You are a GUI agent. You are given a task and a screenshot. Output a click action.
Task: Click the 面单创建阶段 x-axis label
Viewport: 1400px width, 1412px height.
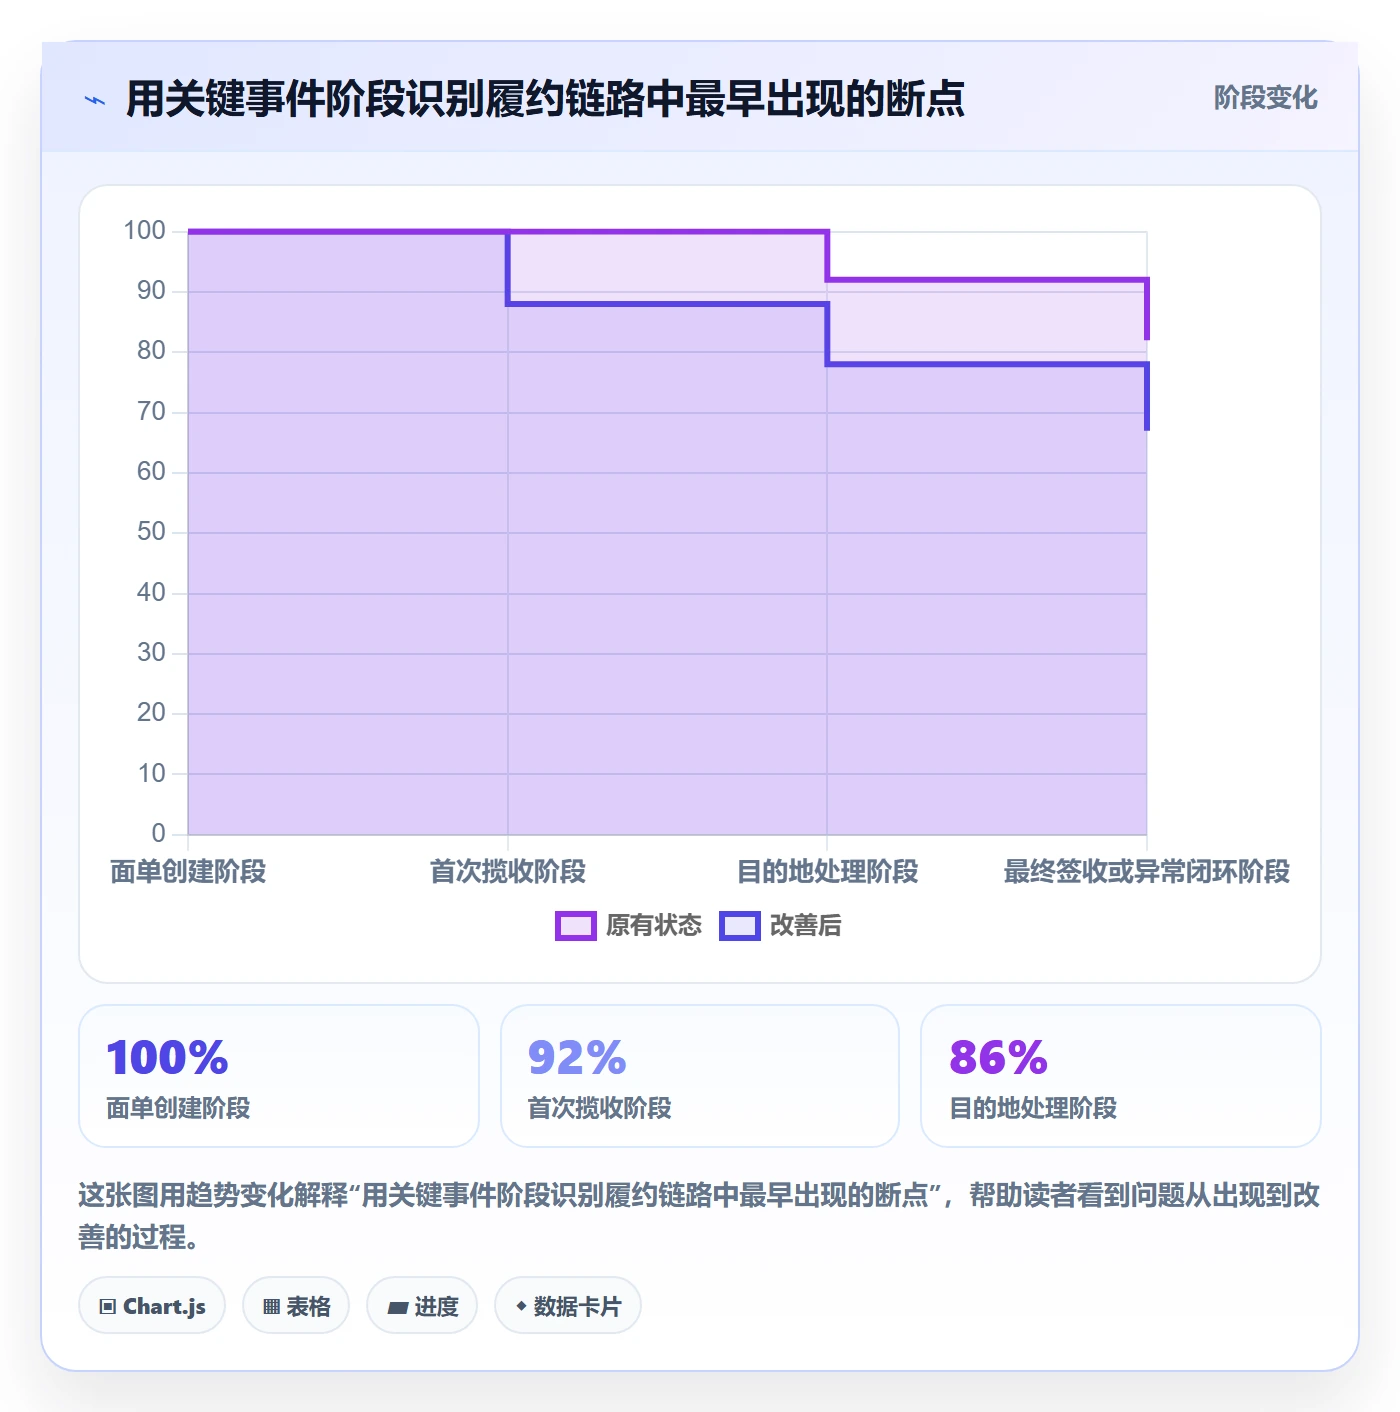click(188, 872)
